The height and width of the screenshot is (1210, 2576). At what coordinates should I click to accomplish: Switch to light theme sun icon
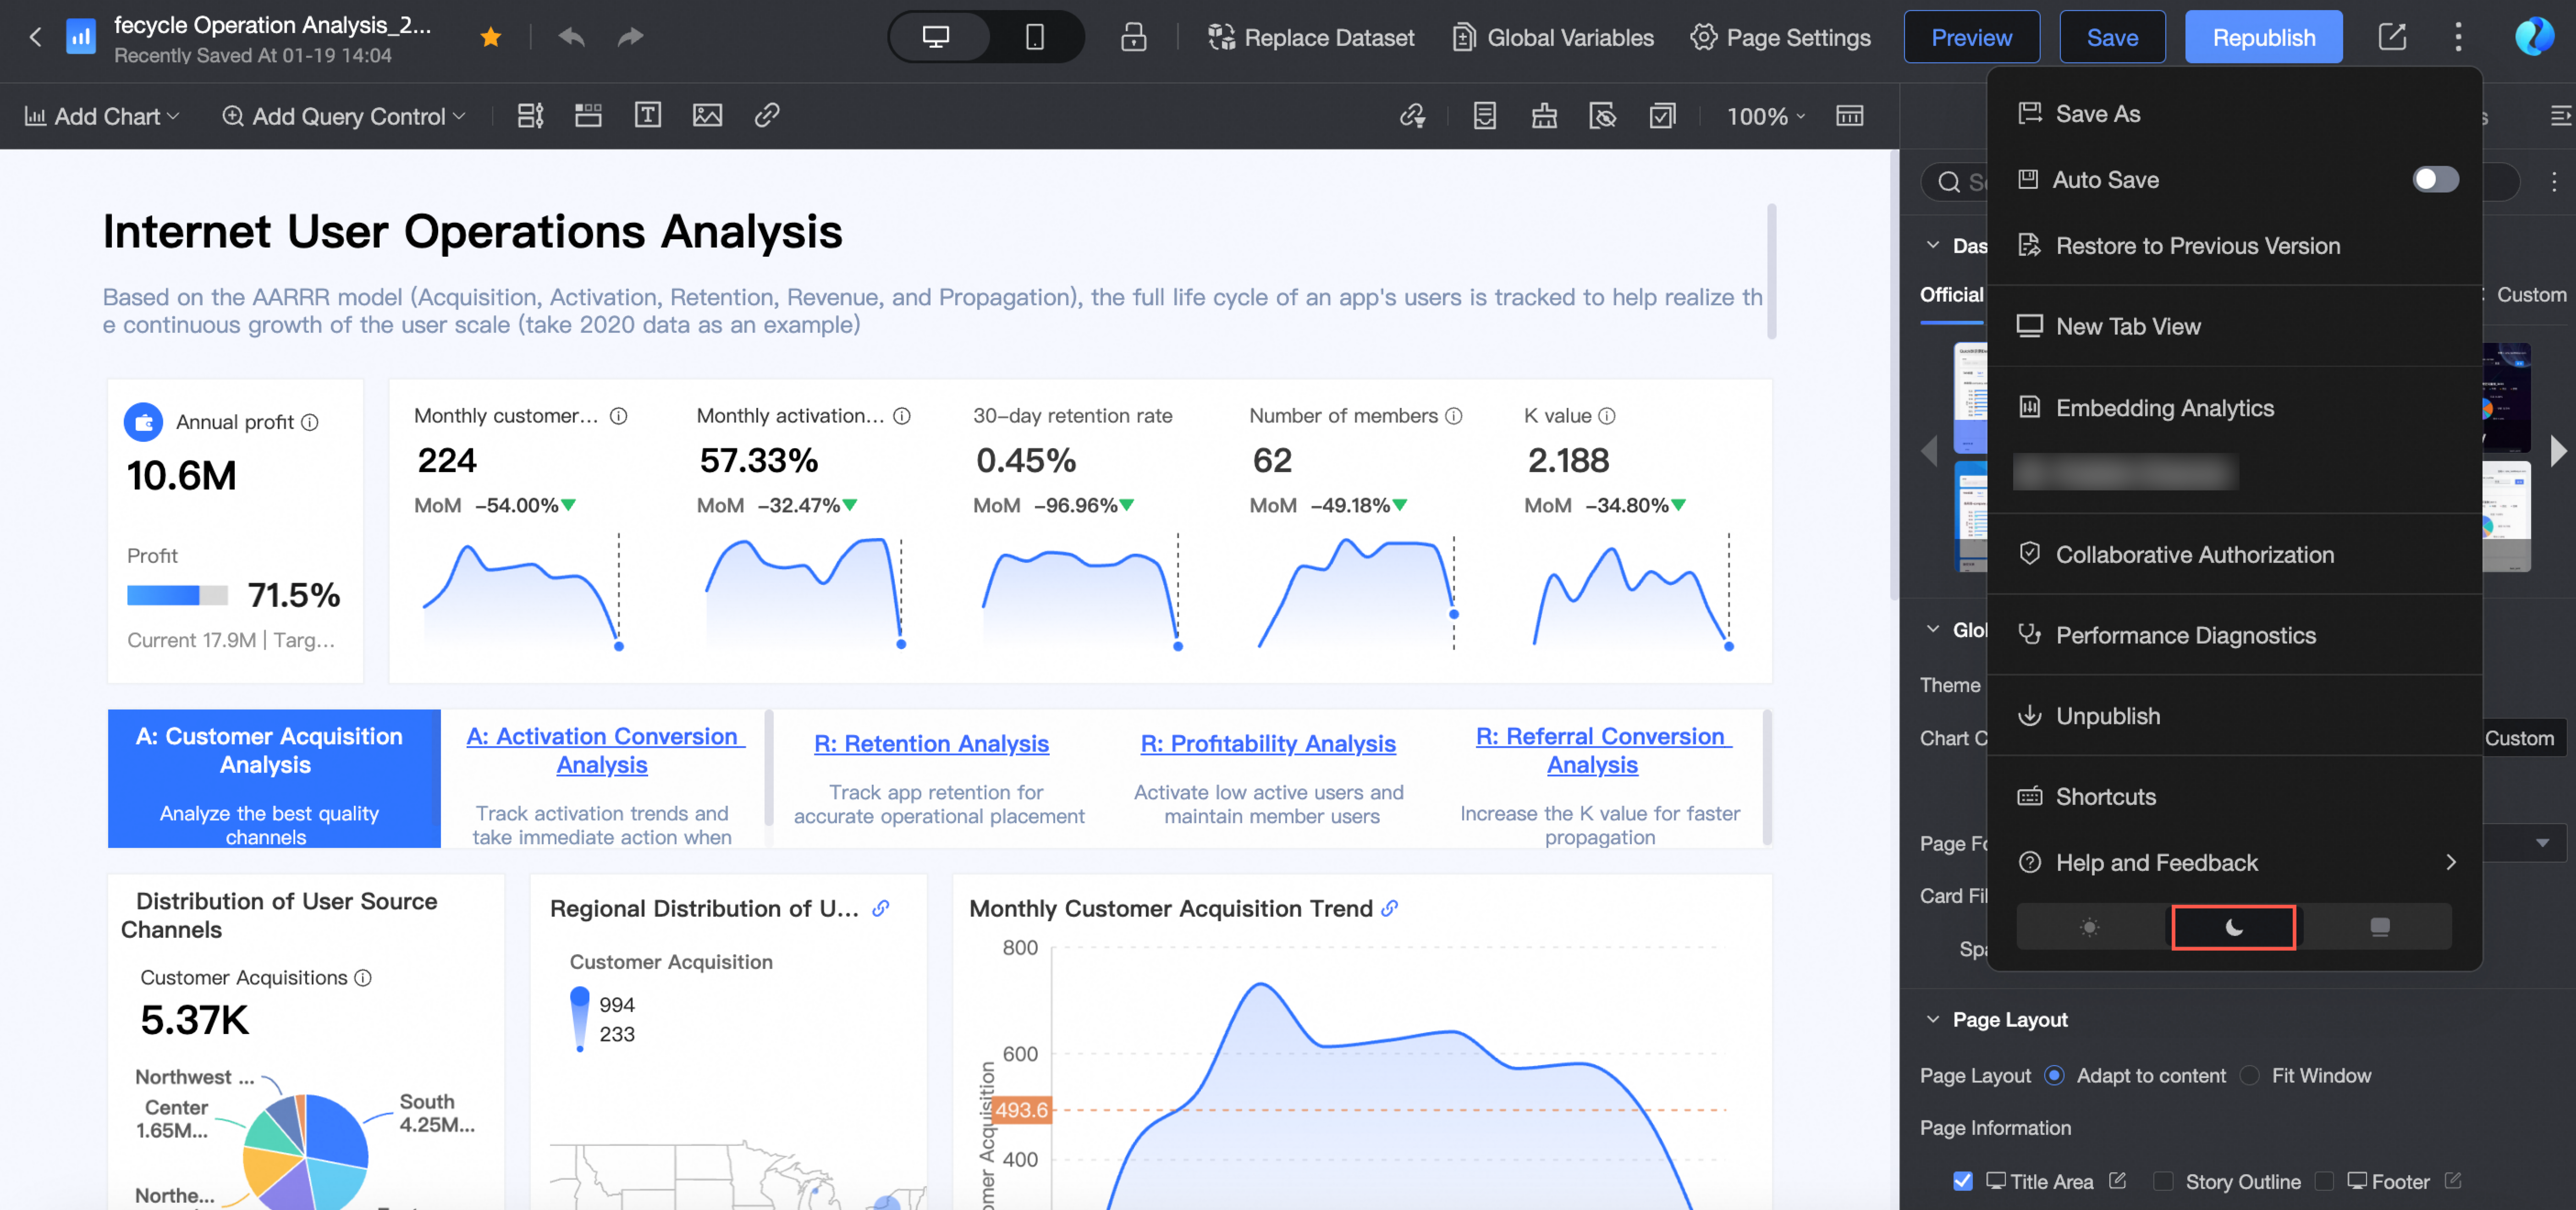click(x=2089, y=928)
